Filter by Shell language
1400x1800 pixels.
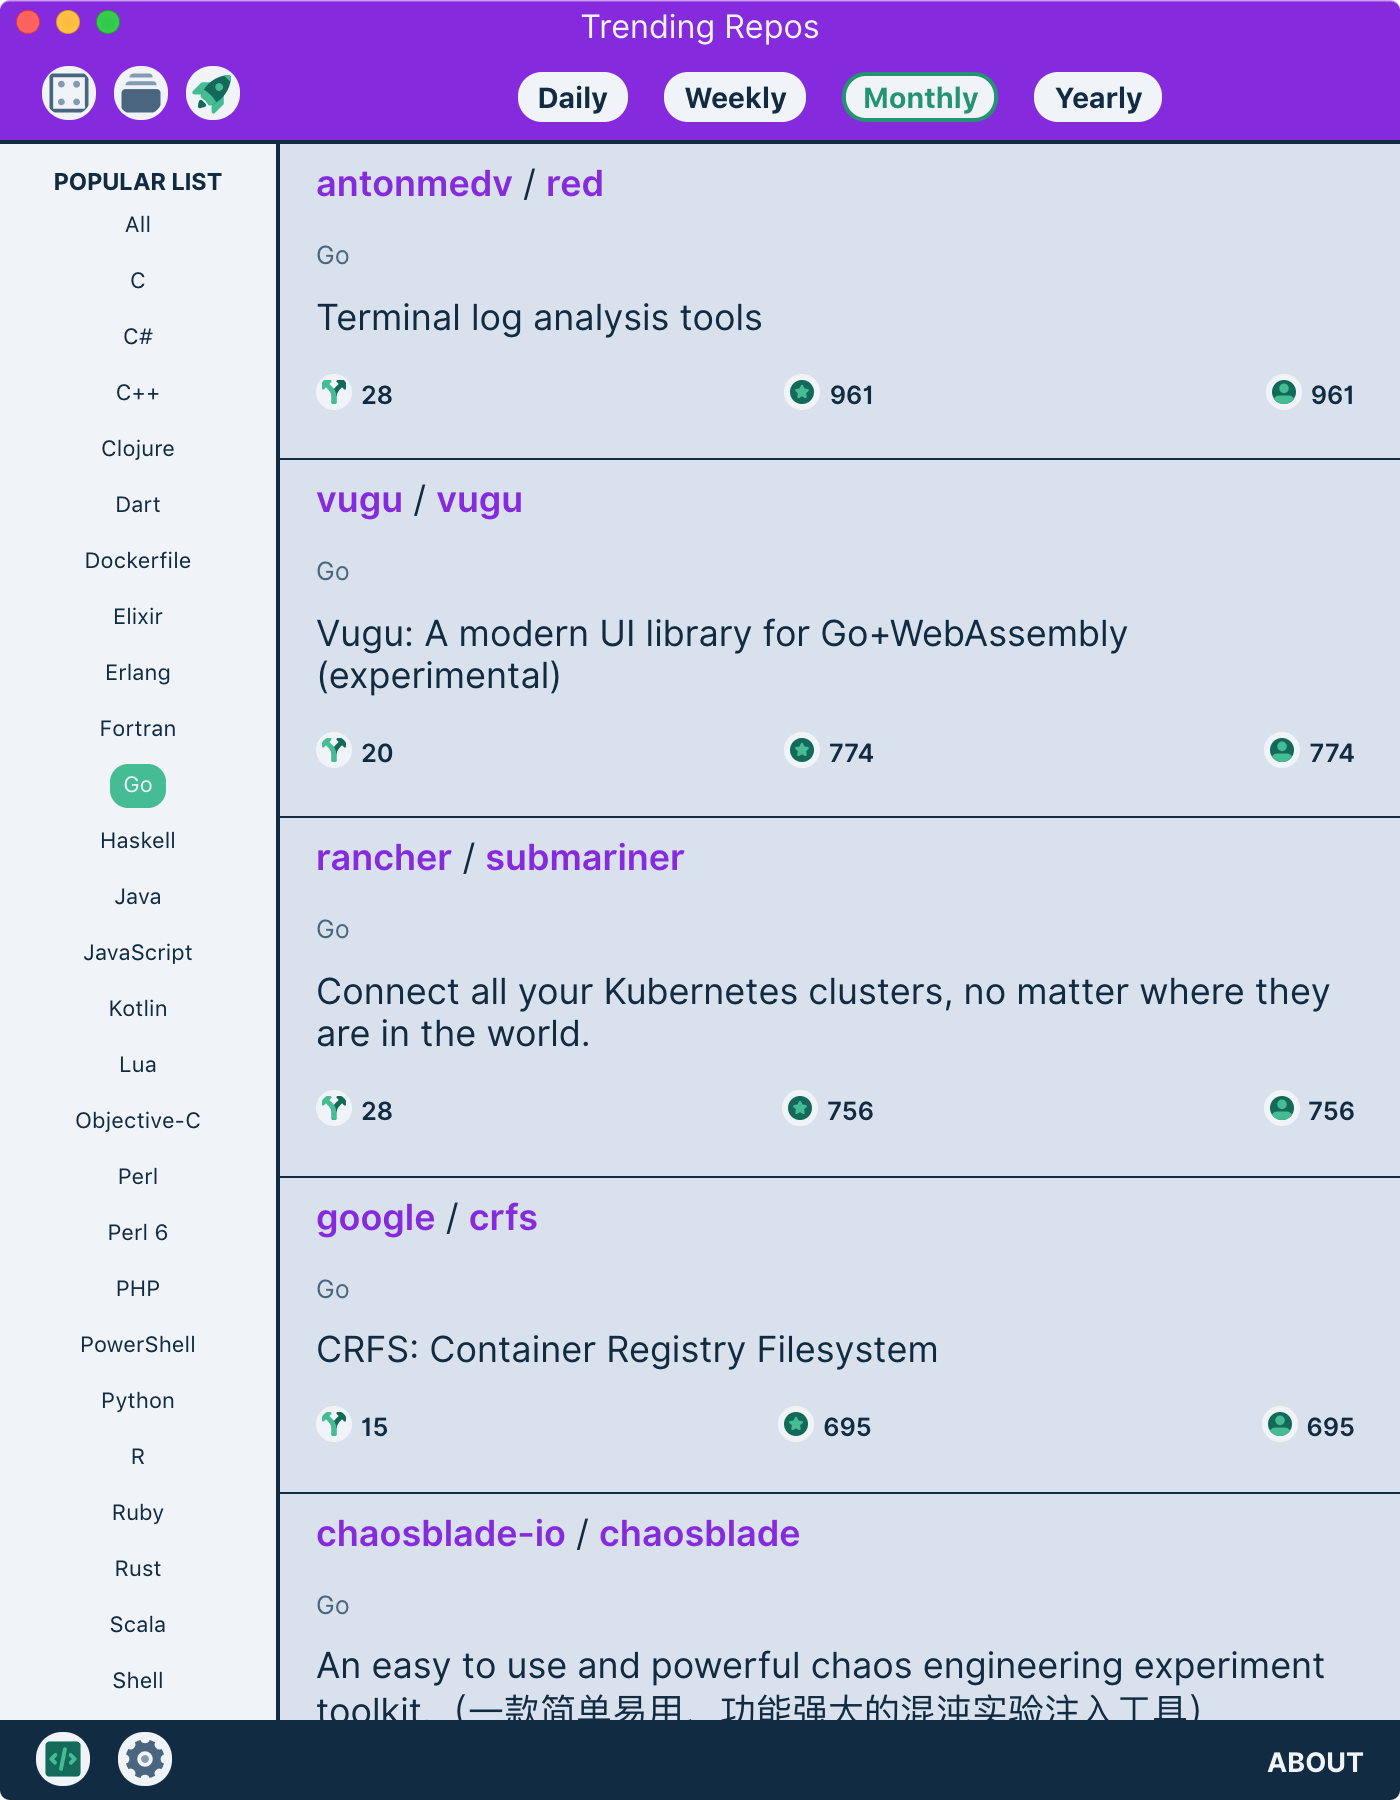138,1681
